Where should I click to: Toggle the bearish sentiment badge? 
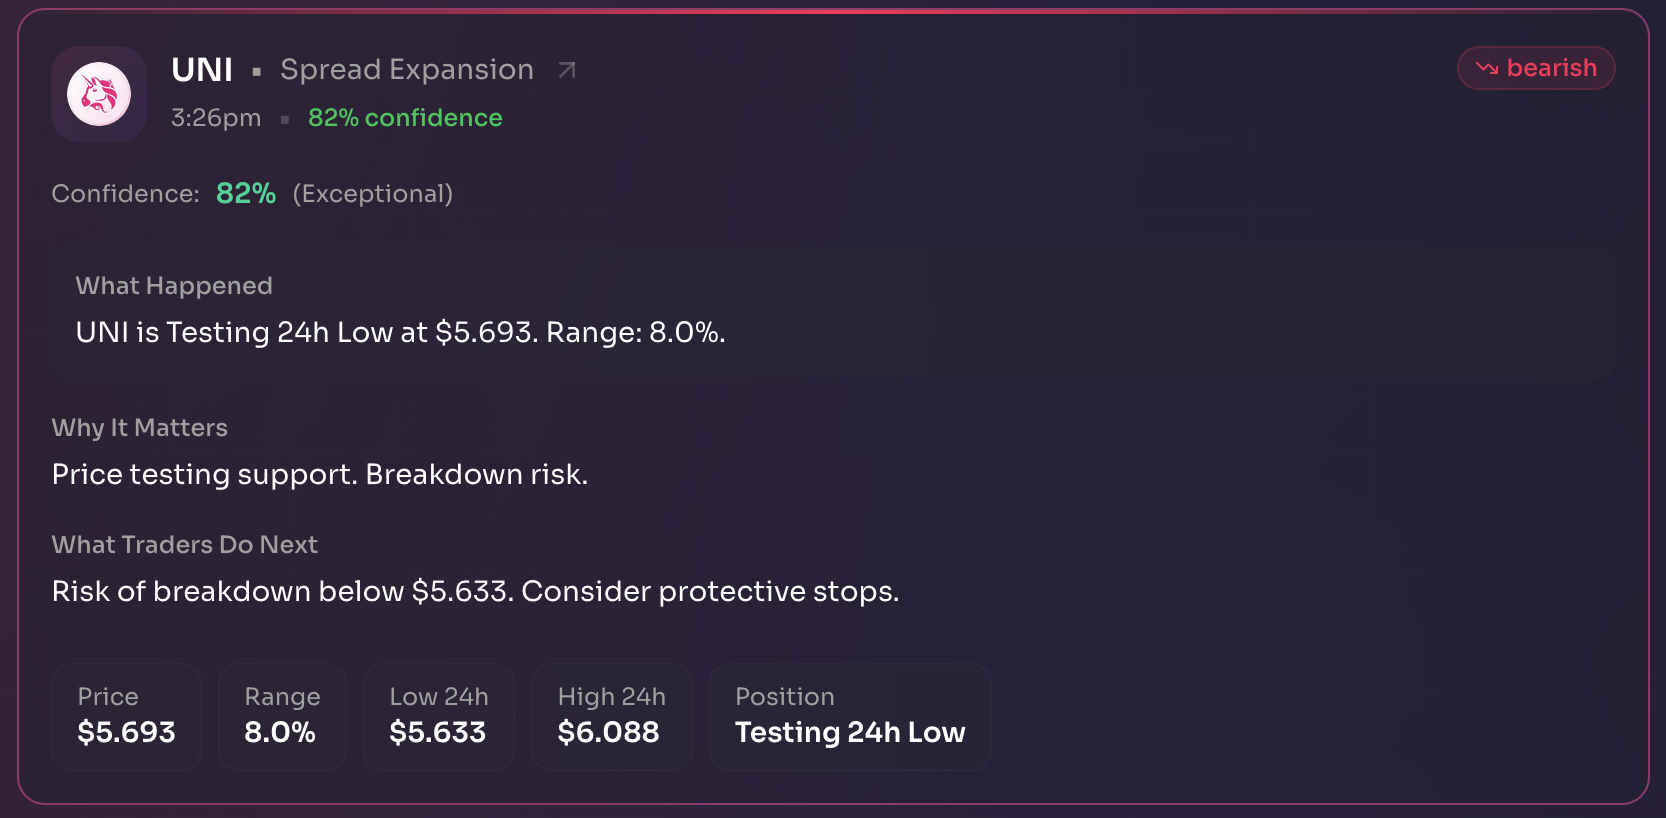pos(1536,68)
